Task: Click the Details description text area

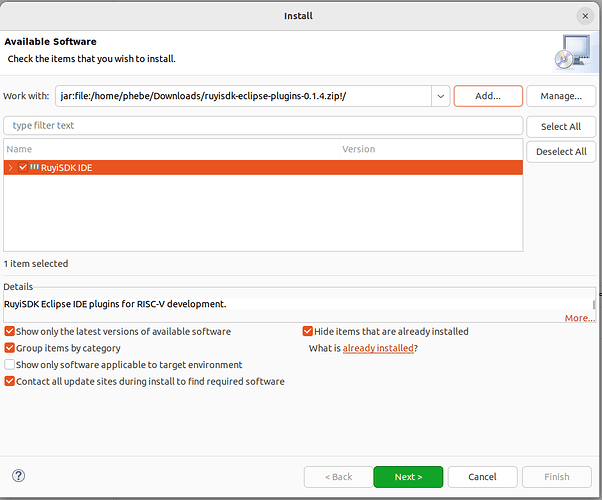Action: [x=298, y=304]
